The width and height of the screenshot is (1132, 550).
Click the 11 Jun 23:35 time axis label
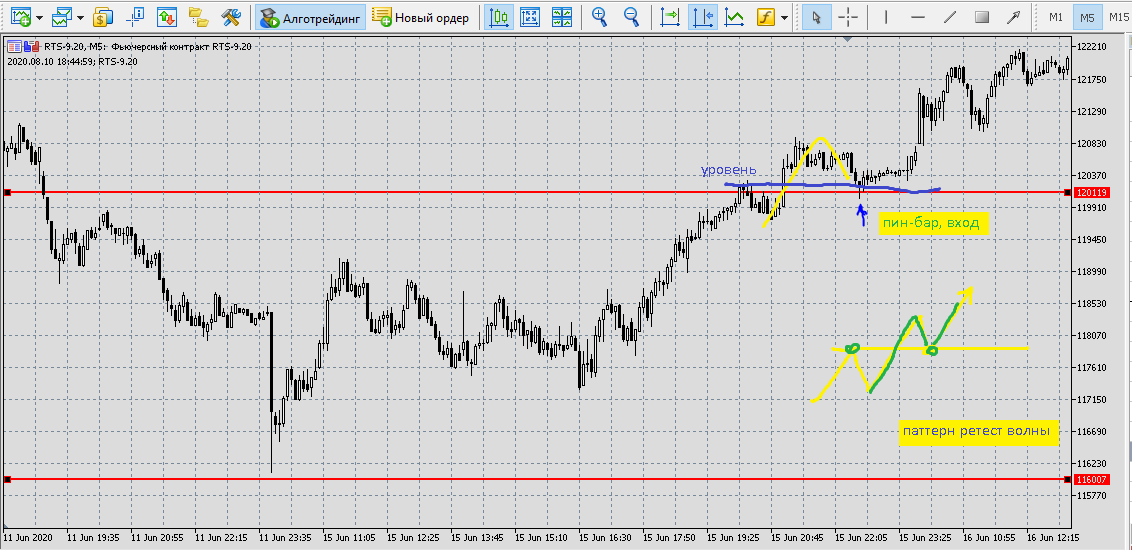point(285,538)
